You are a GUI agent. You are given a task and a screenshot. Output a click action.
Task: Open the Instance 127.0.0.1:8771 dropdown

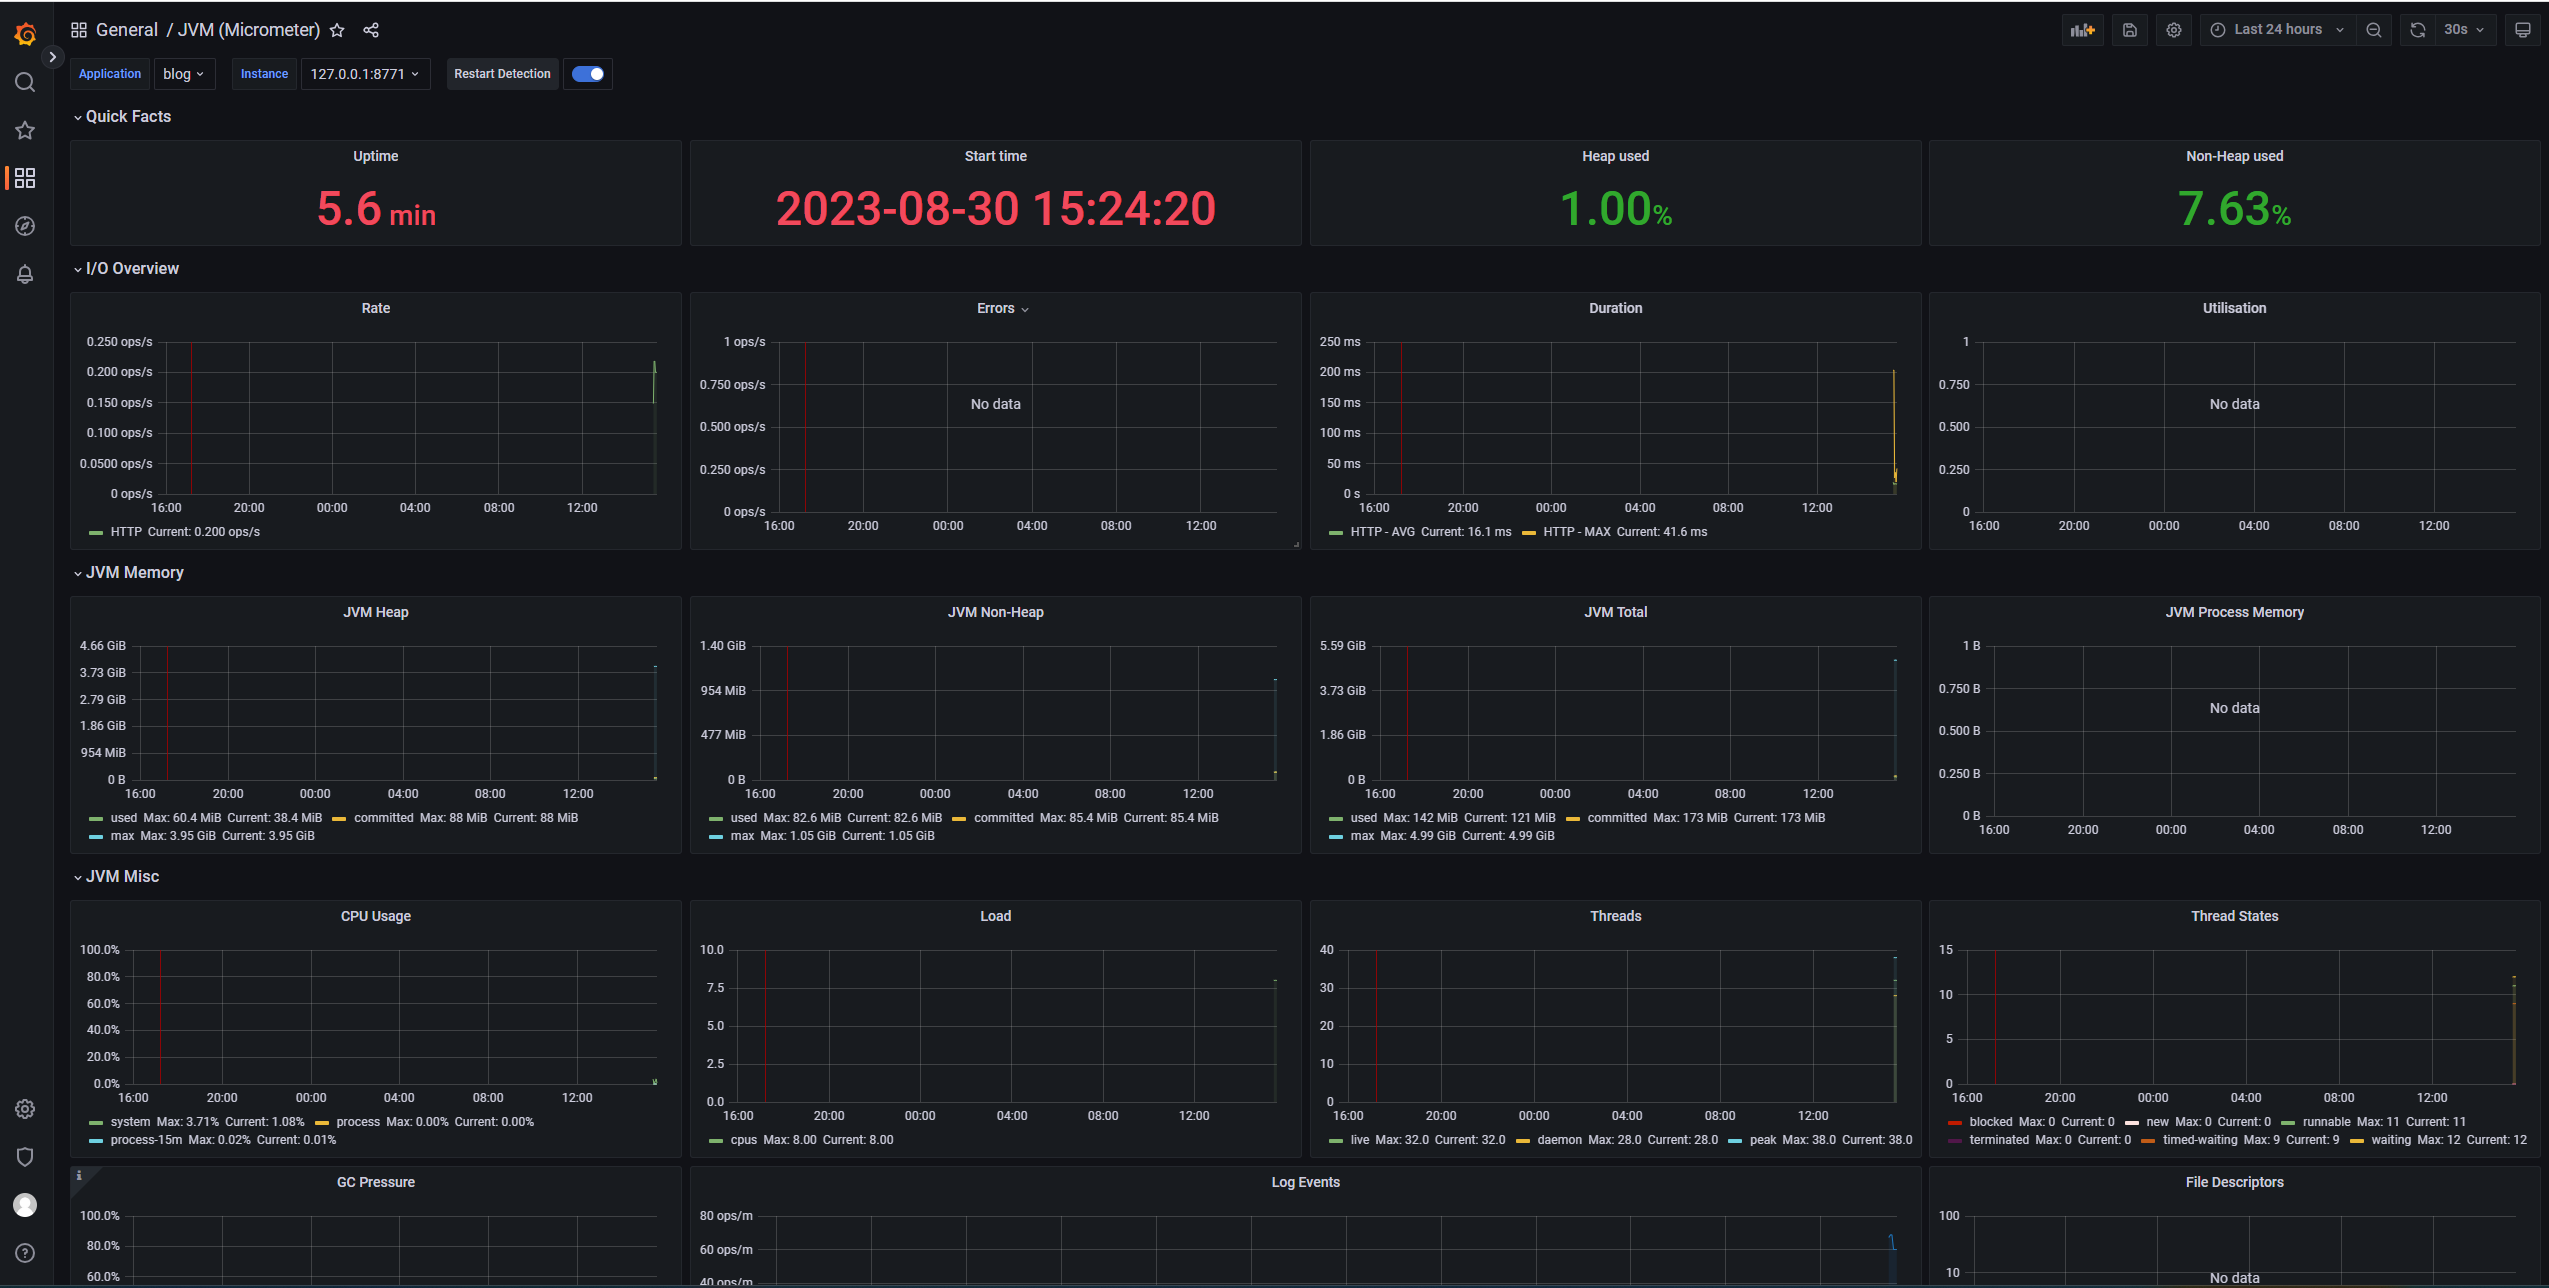coord(365,74)
